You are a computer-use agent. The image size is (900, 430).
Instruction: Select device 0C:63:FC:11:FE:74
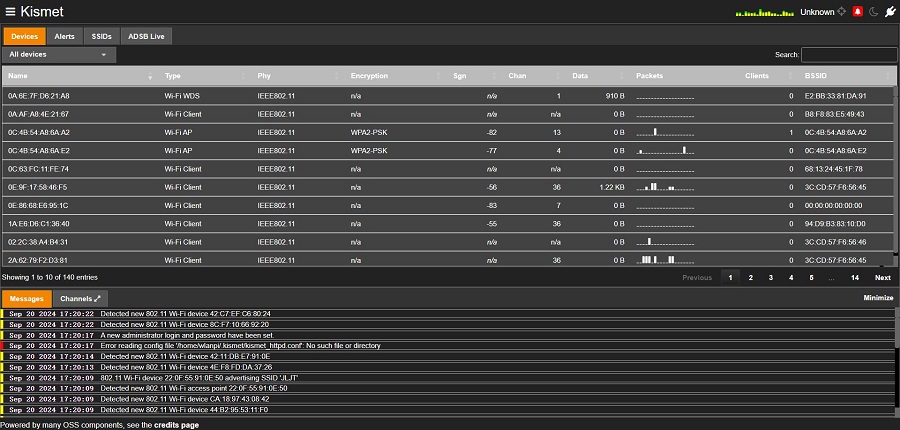coord(448,169)
